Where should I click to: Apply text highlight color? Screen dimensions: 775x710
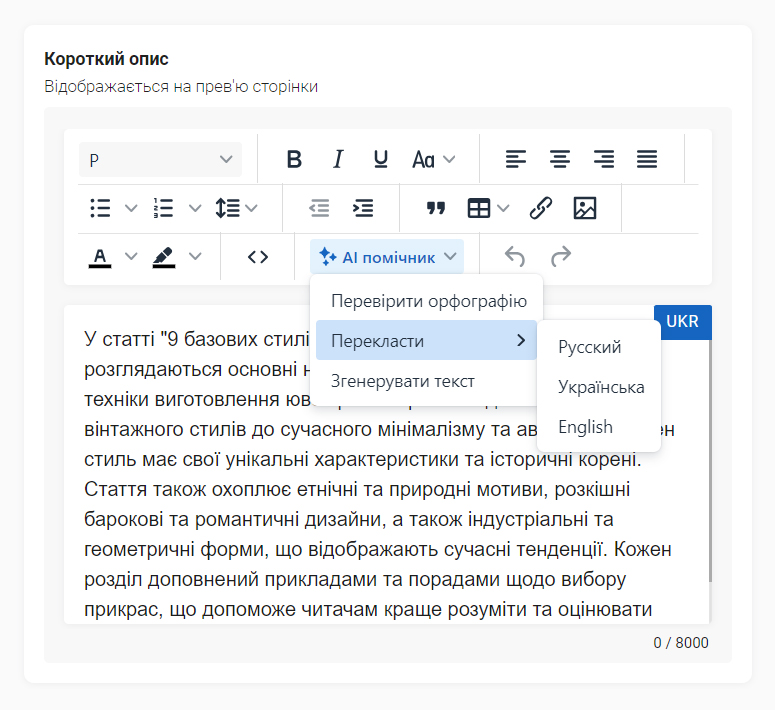tap(164, 257)
